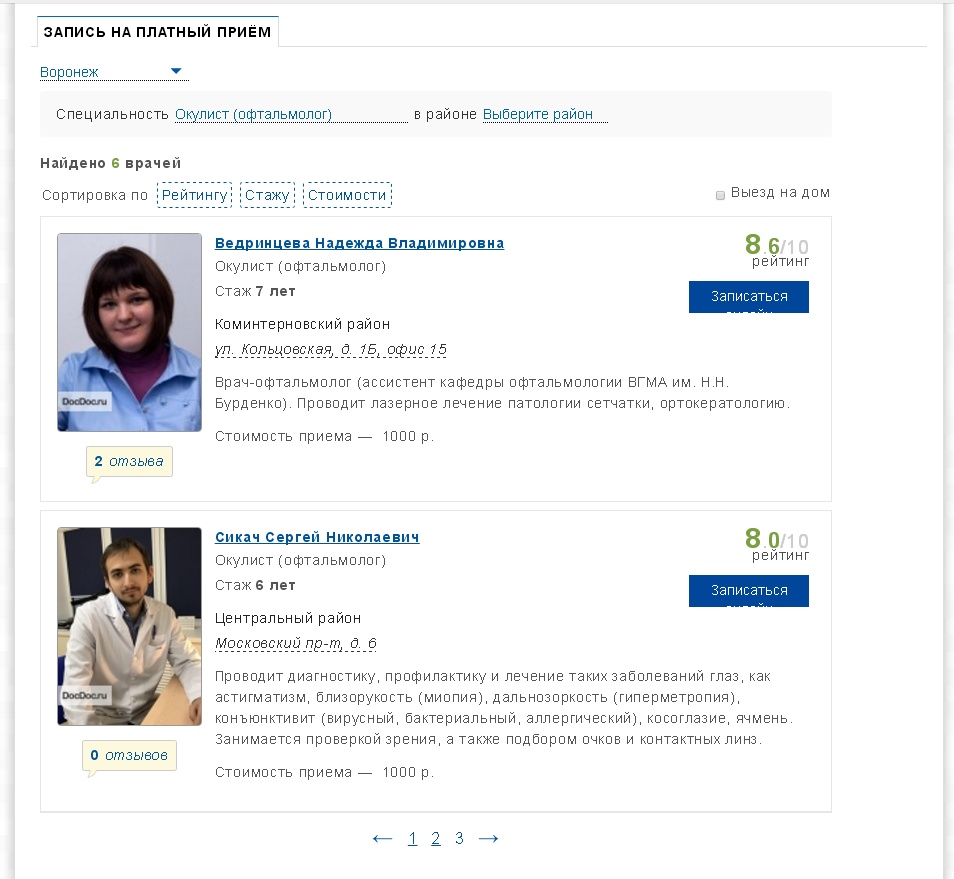Click Записаться button for Ведринцева
This screenshot has height=879, width=954.
tap(749, 297)
